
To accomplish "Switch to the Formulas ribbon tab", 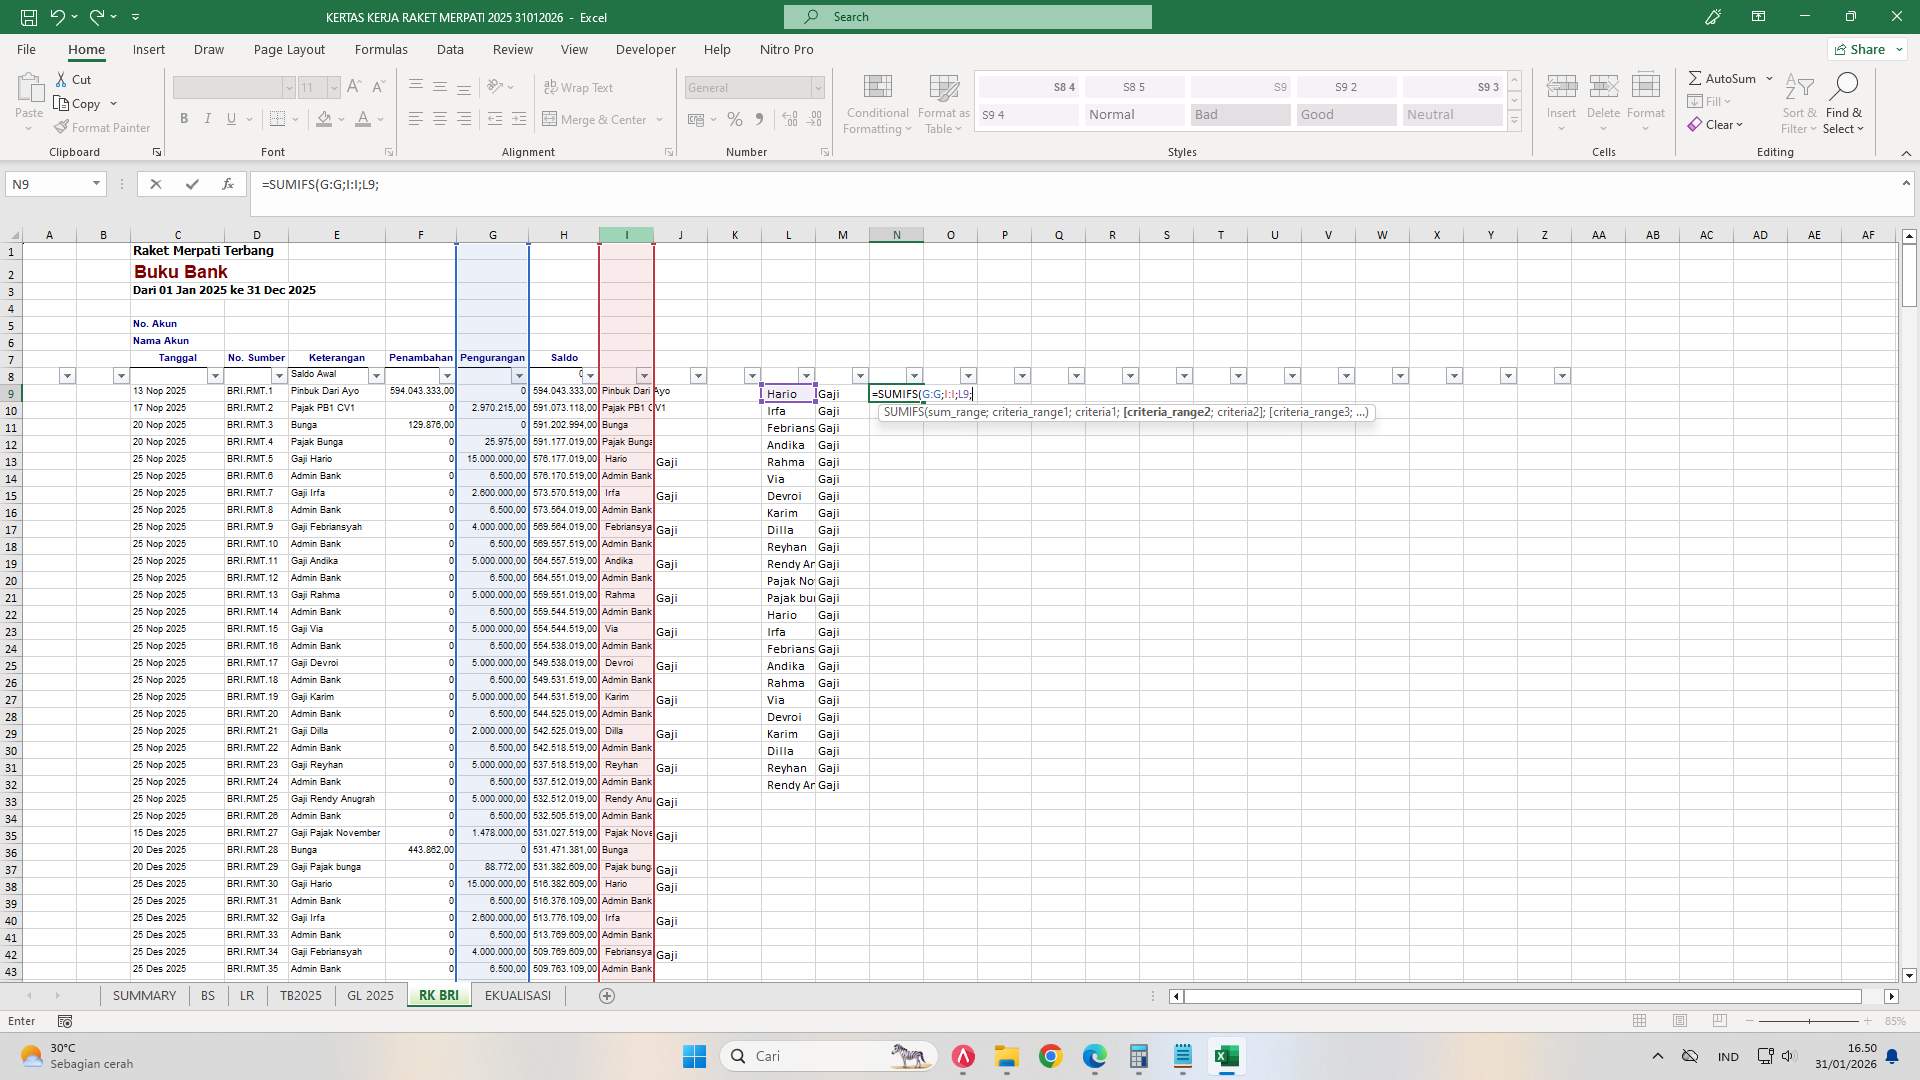I will pyautogui.click(x=381, y=49).
